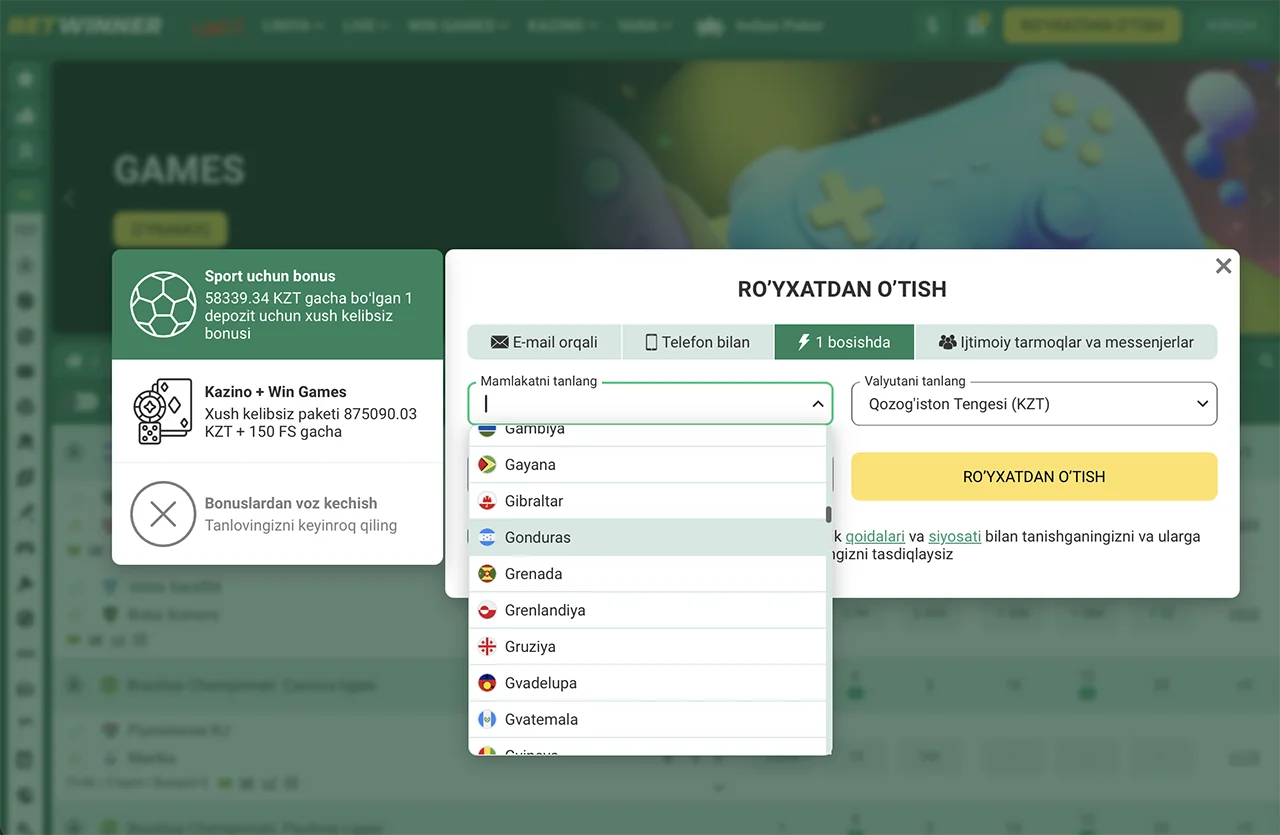Viewport: 1280px width, 835px height.
Task: Select the football Sport bonus icon
Action: [x=163, y=304]
